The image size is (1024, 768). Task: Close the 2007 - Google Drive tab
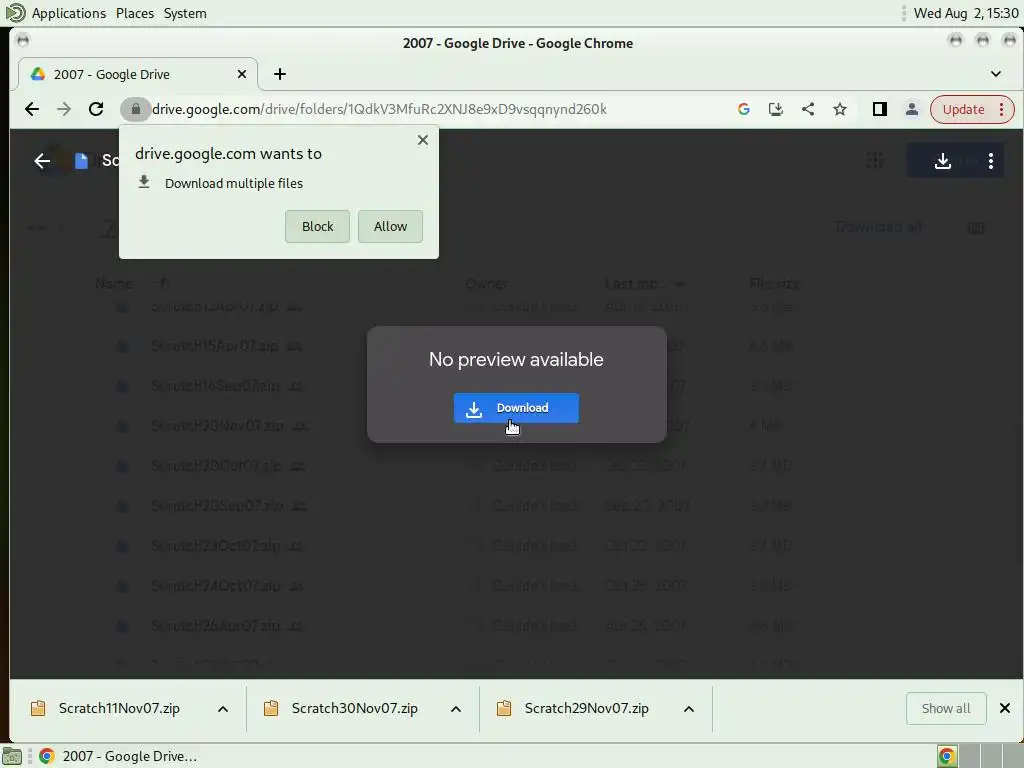(242, 74)
